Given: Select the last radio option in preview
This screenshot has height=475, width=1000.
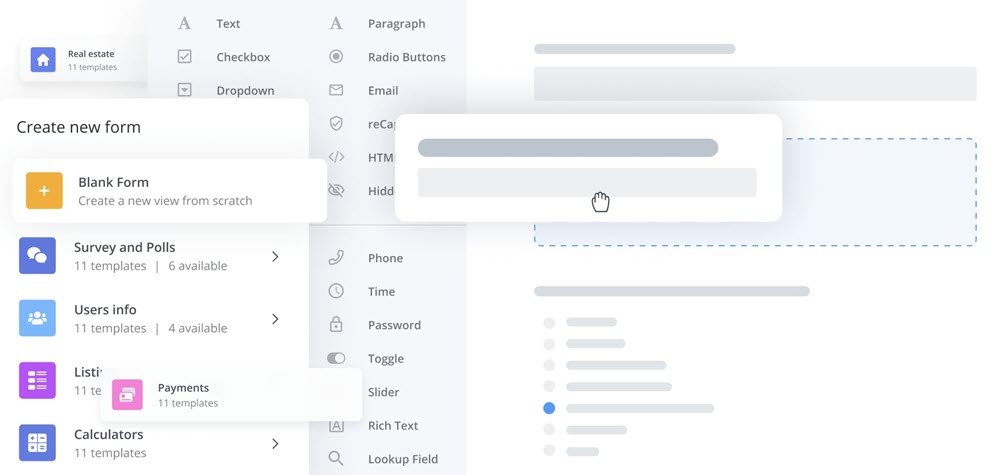Looking at the screenshot, I should tap(549, 451).
